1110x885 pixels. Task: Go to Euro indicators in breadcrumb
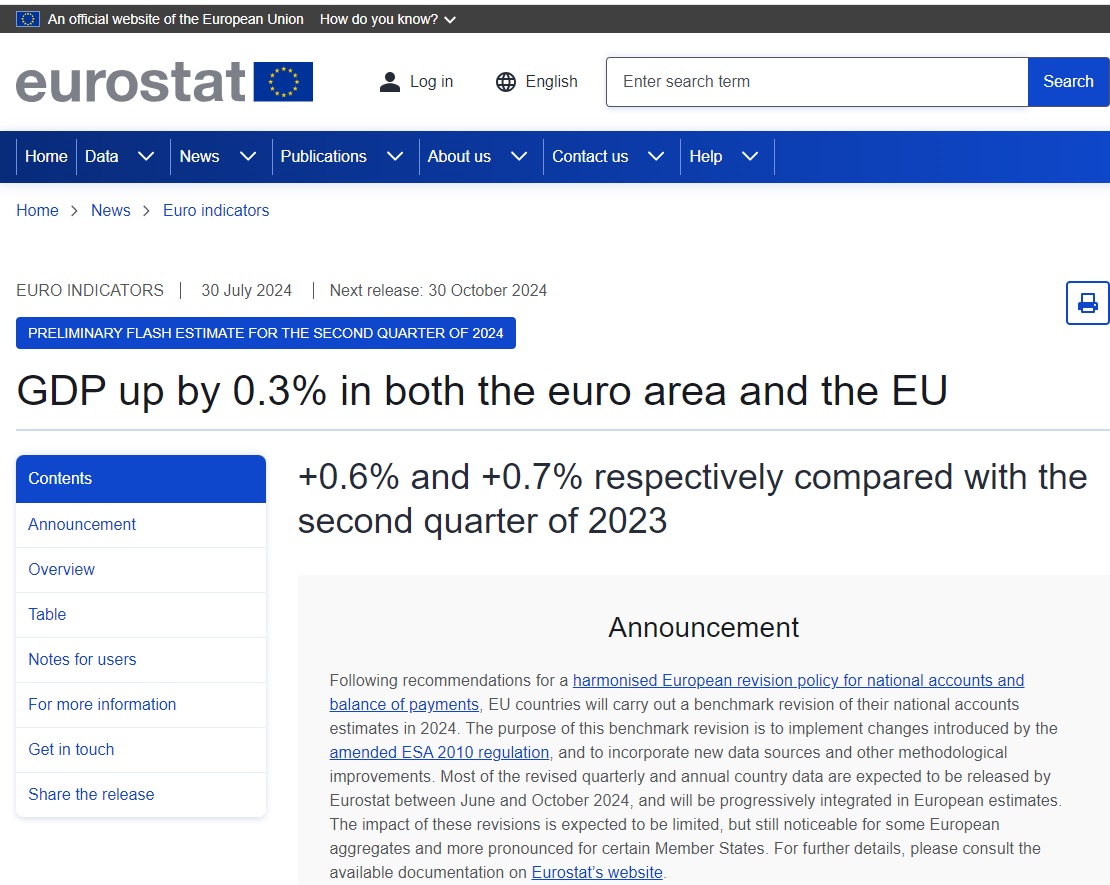pos(216,211)
